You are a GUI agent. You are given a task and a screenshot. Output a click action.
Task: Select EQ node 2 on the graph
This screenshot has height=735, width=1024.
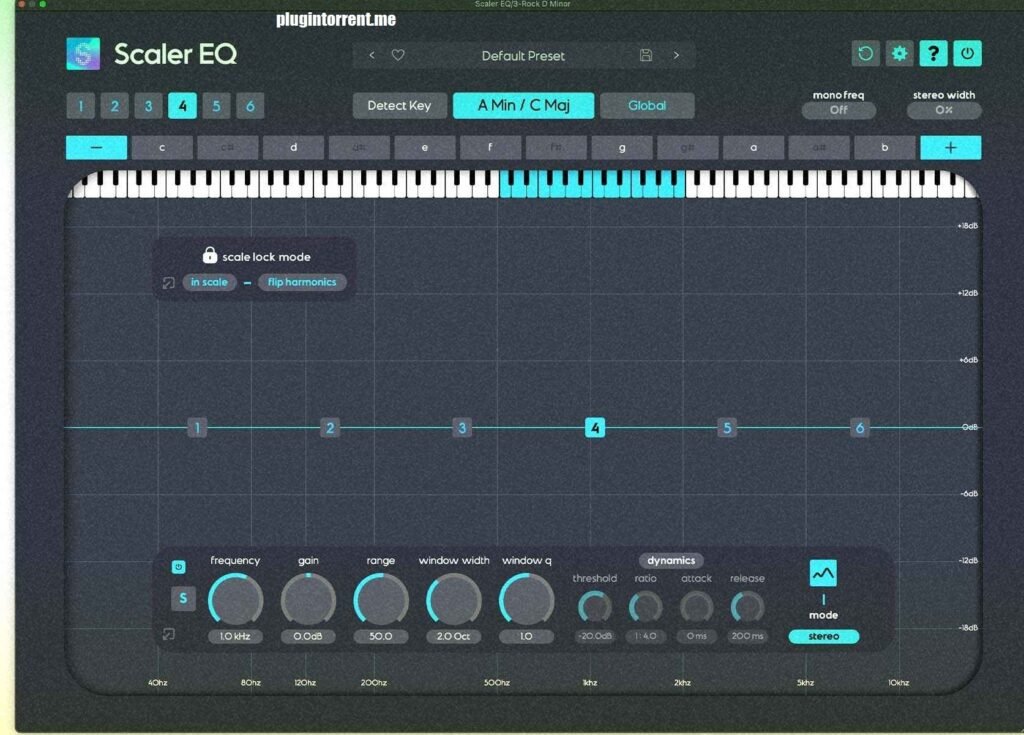click(330, 428)
